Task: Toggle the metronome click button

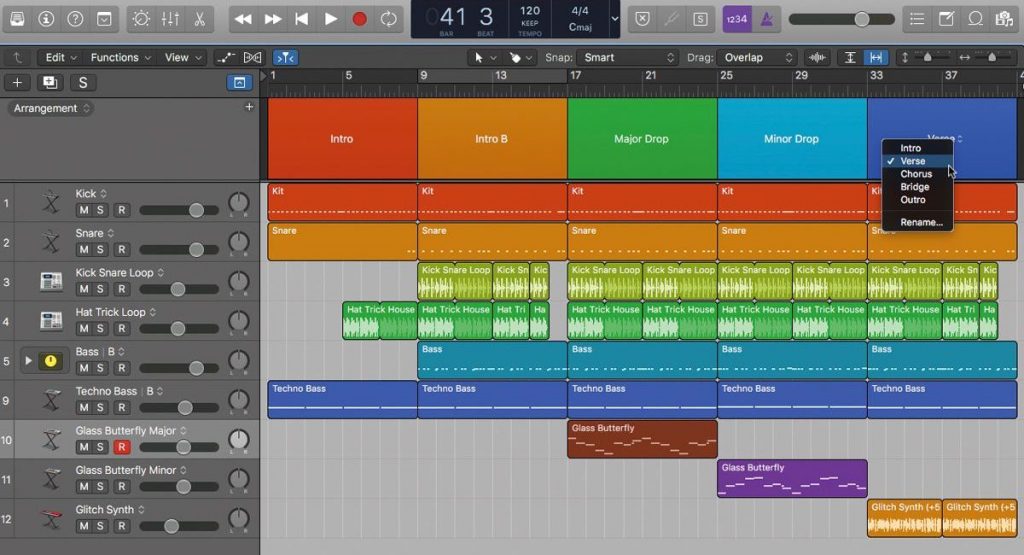Action: (767, 19)
